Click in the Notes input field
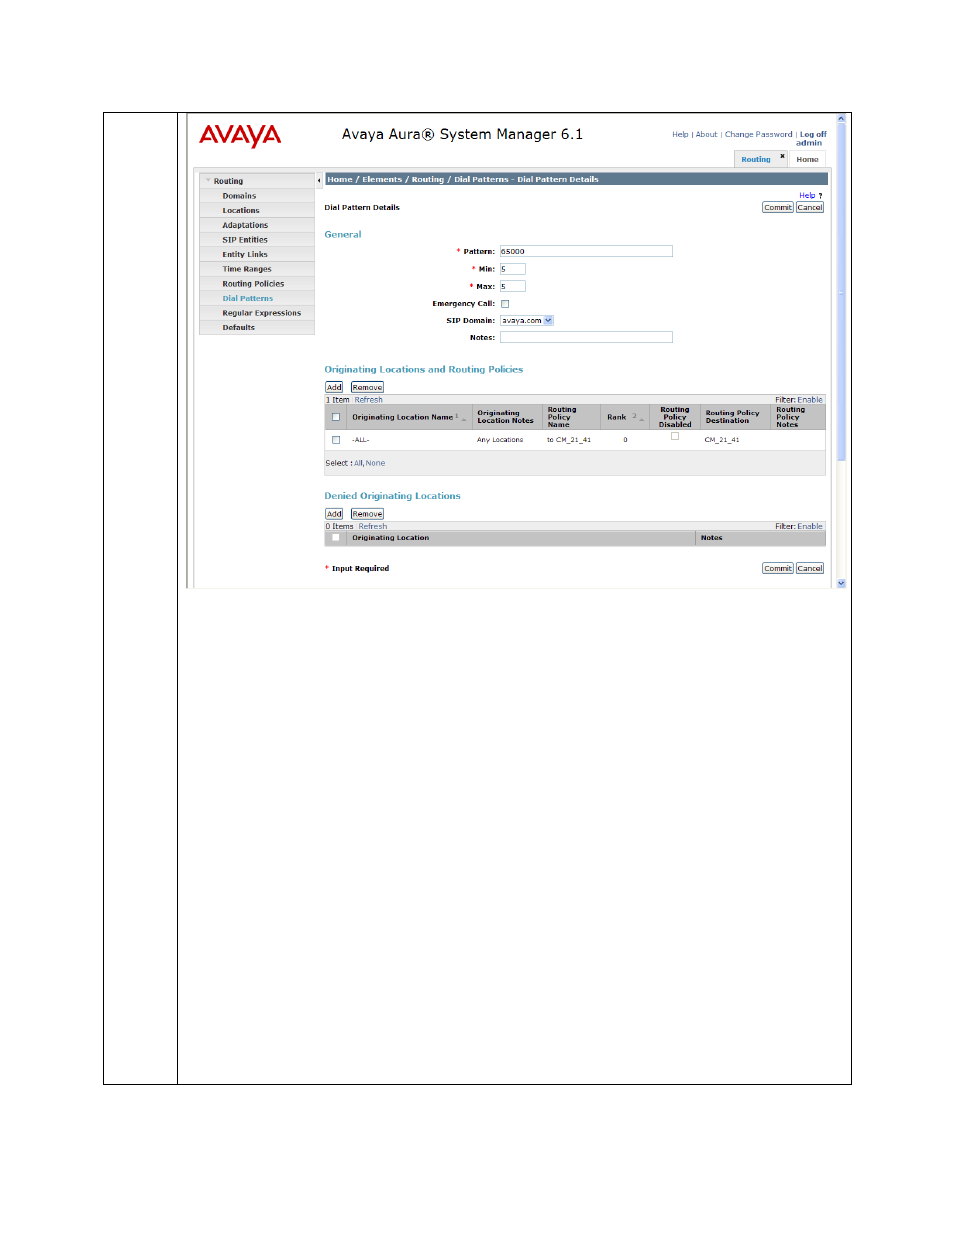This screenshot has height=1235, width=954. point(586,338)
